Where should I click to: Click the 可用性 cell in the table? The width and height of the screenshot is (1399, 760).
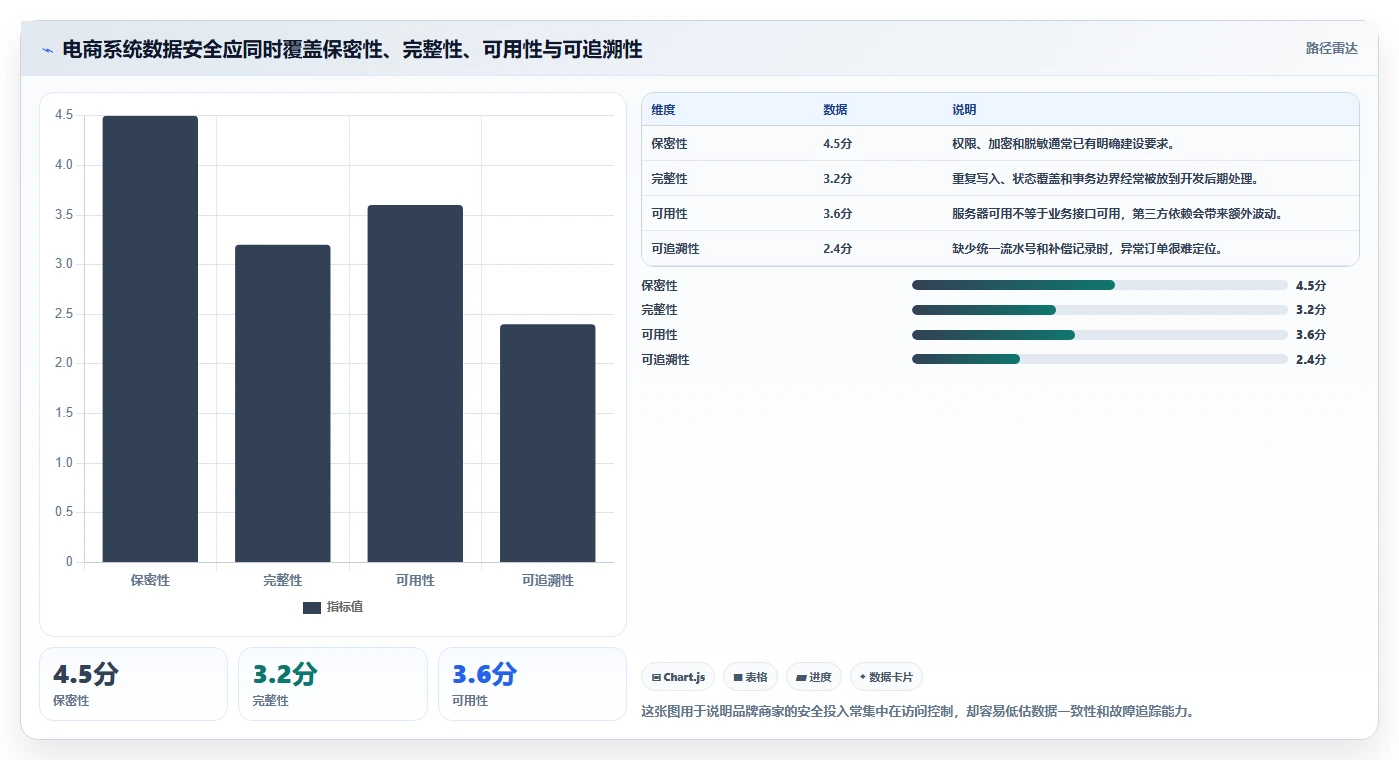click(x=669, y=214)
